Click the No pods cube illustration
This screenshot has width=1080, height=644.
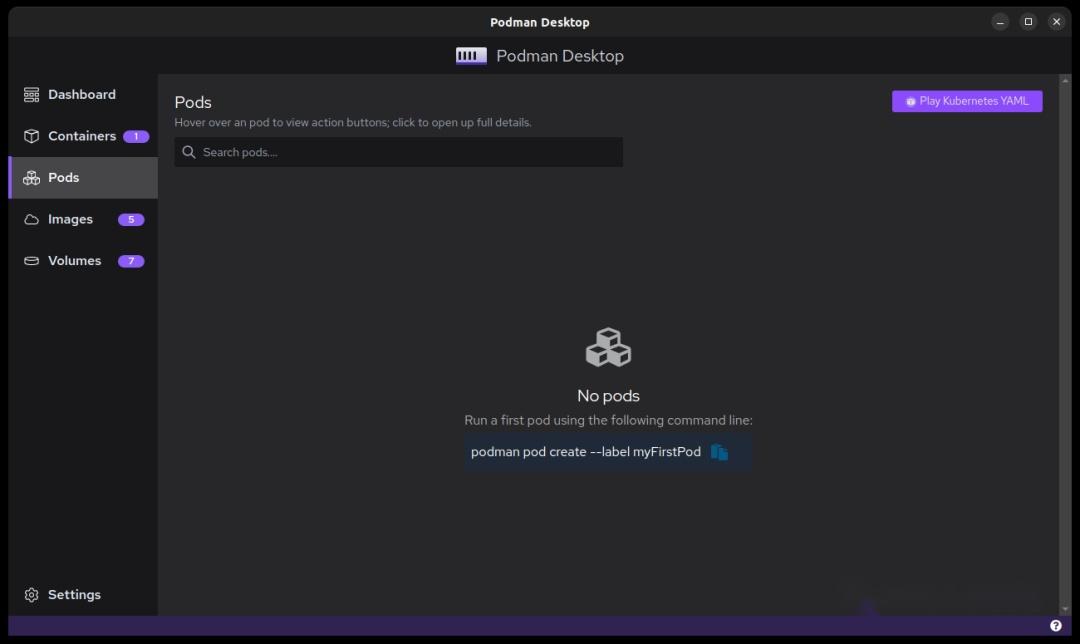[x=608, y=347]
